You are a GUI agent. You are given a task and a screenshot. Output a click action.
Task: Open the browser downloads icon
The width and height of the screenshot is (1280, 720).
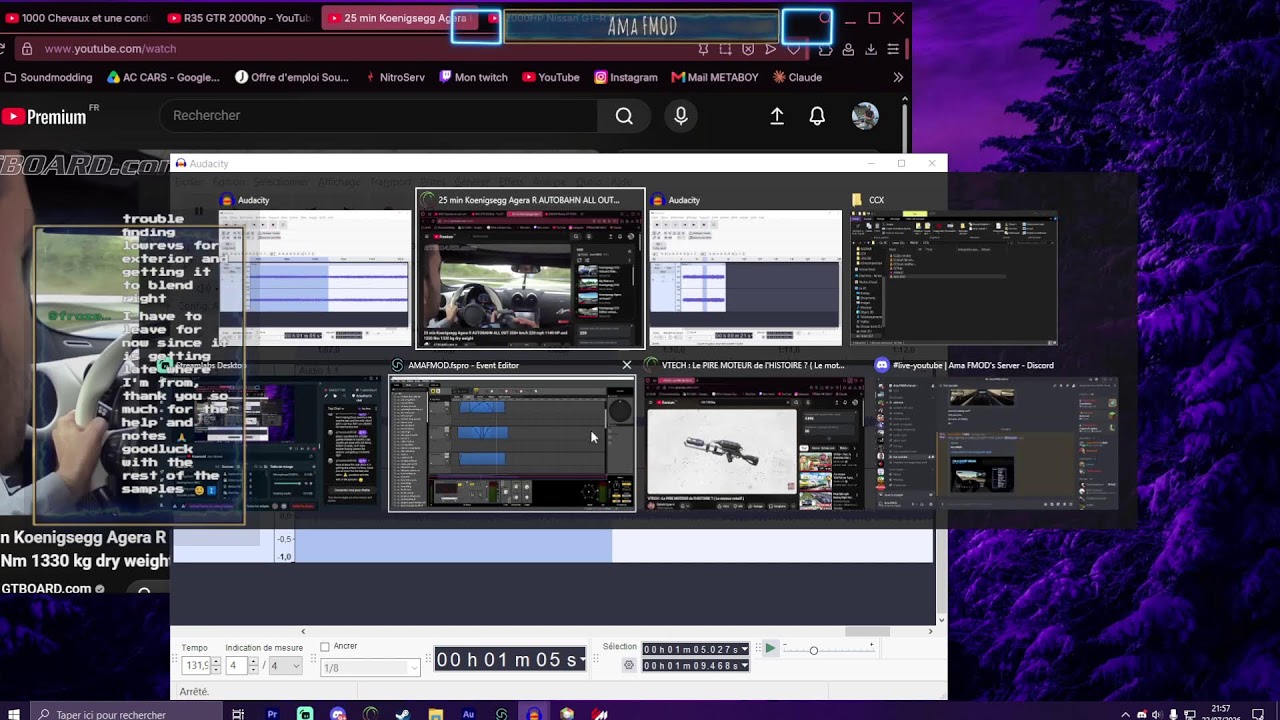click(x=871, y=49)
